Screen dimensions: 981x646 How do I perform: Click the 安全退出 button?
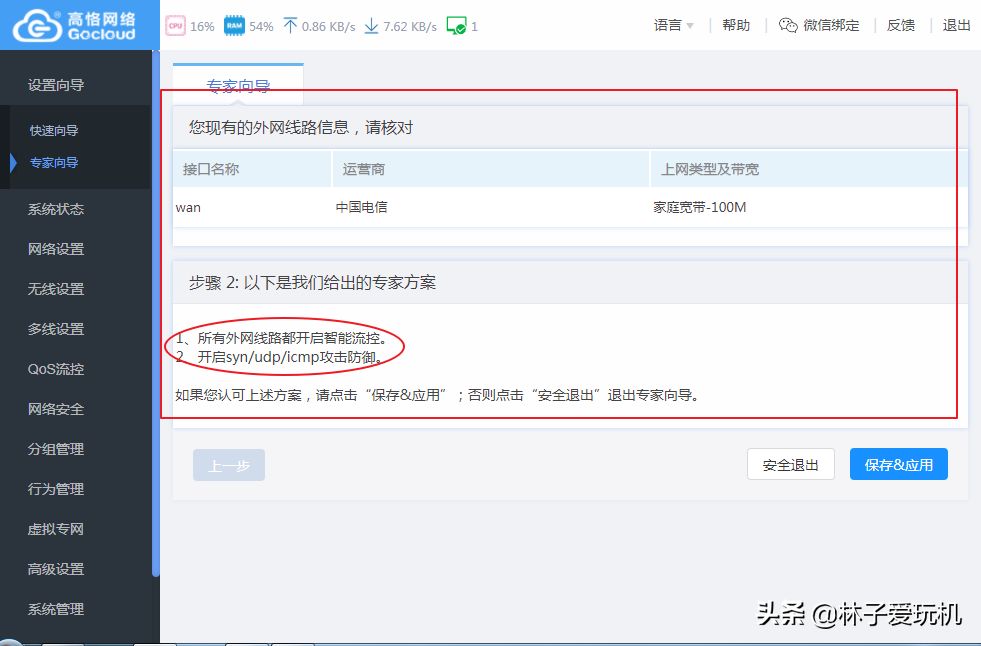pos(791,465)
